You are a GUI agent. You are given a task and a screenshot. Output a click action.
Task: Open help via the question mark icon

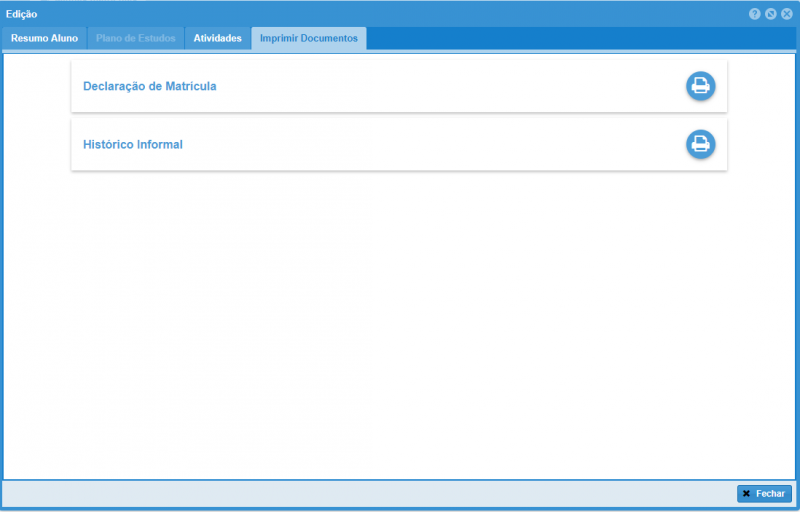755,14
